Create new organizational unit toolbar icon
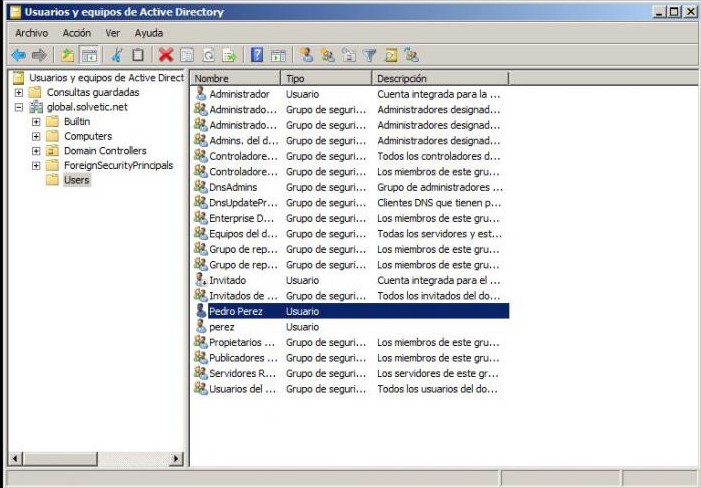 [349, 55]
